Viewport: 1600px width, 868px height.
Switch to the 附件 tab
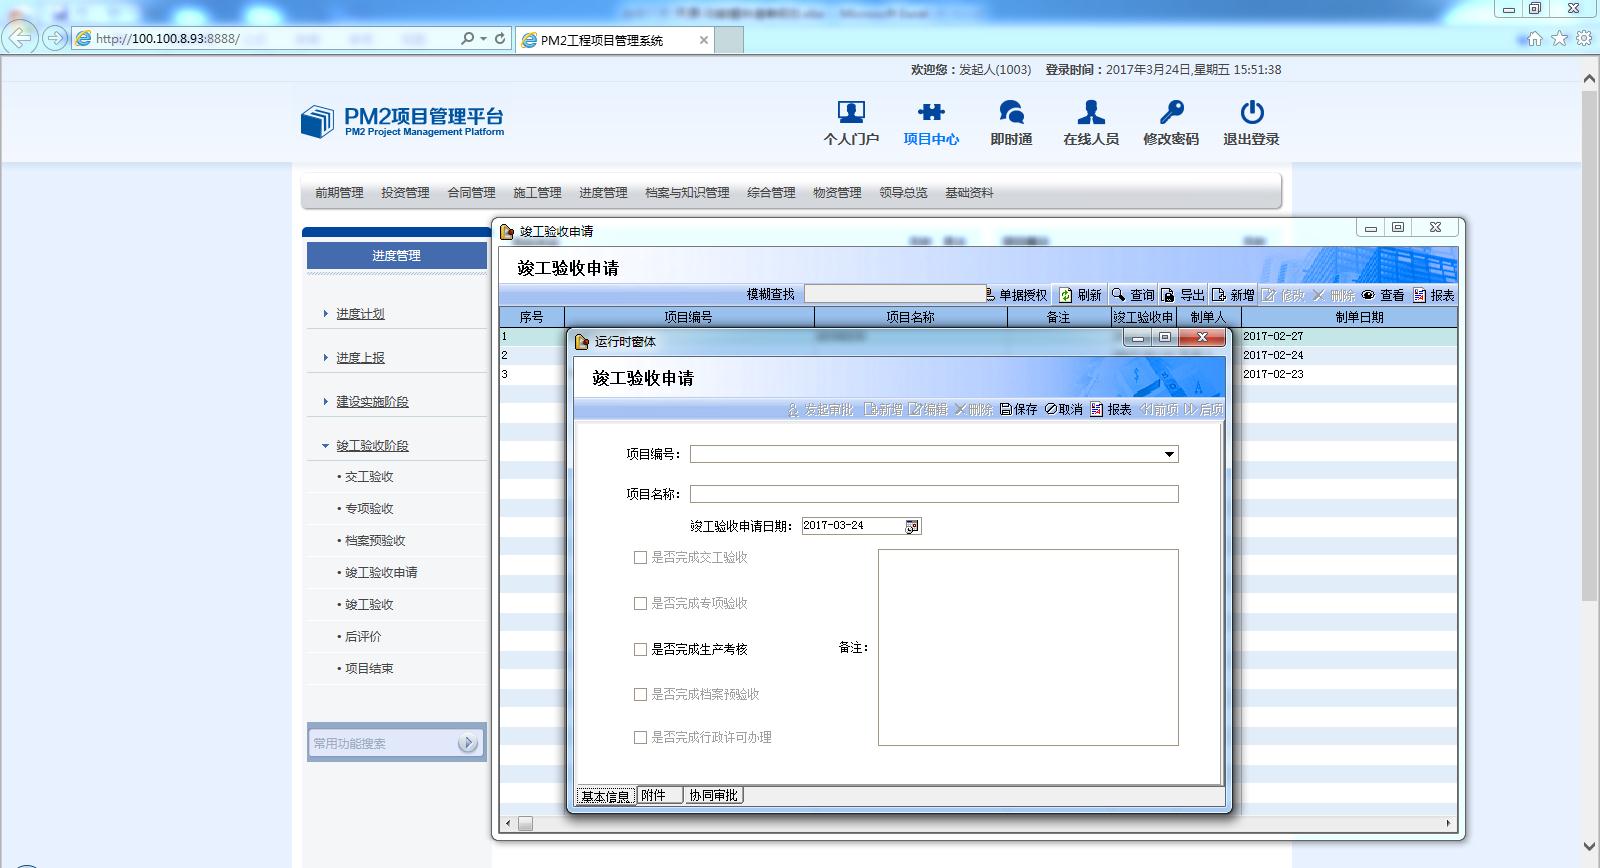654,796
